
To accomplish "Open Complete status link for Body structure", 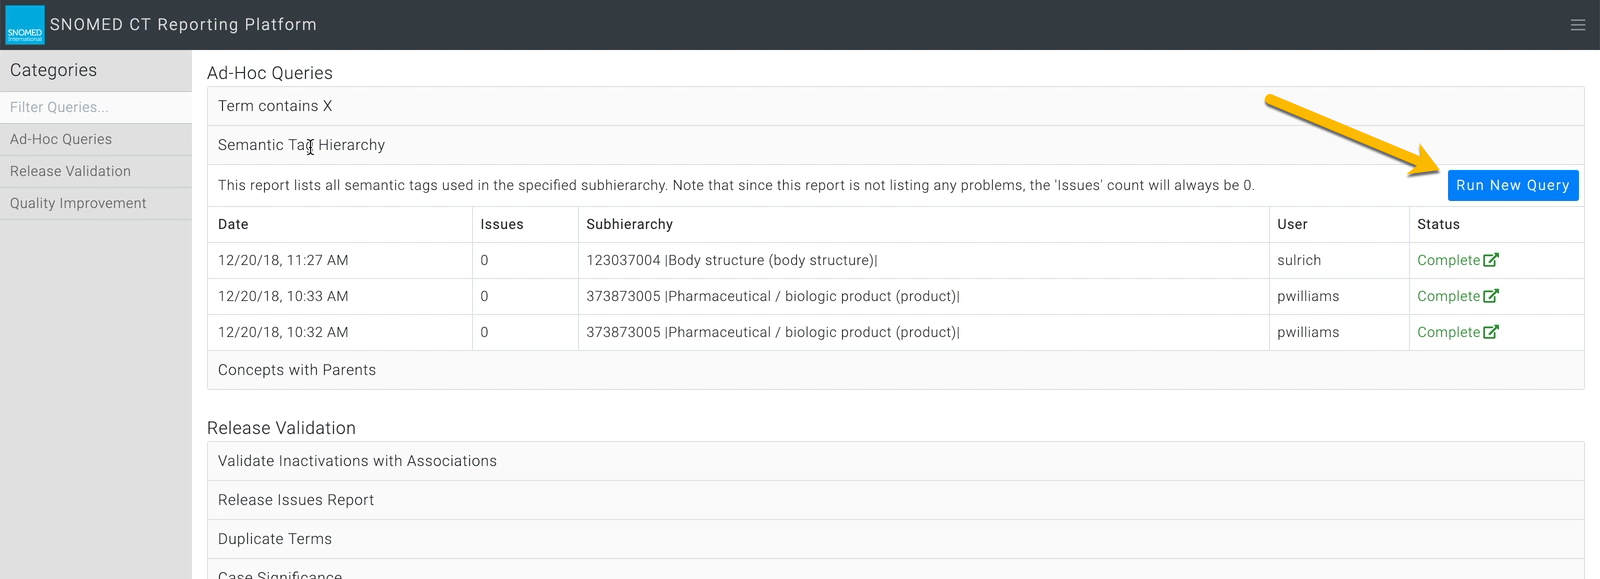I will (x=1448, y=260).
